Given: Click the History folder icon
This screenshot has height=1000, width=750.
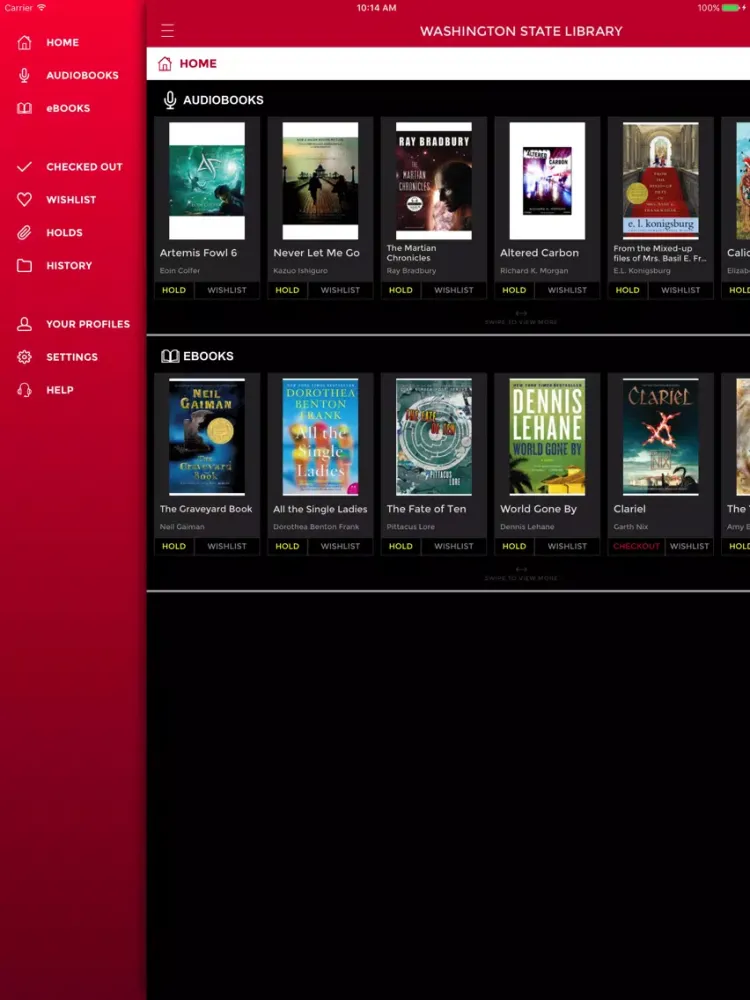Looking at the screenshot, I should click(x=24, y=265).
